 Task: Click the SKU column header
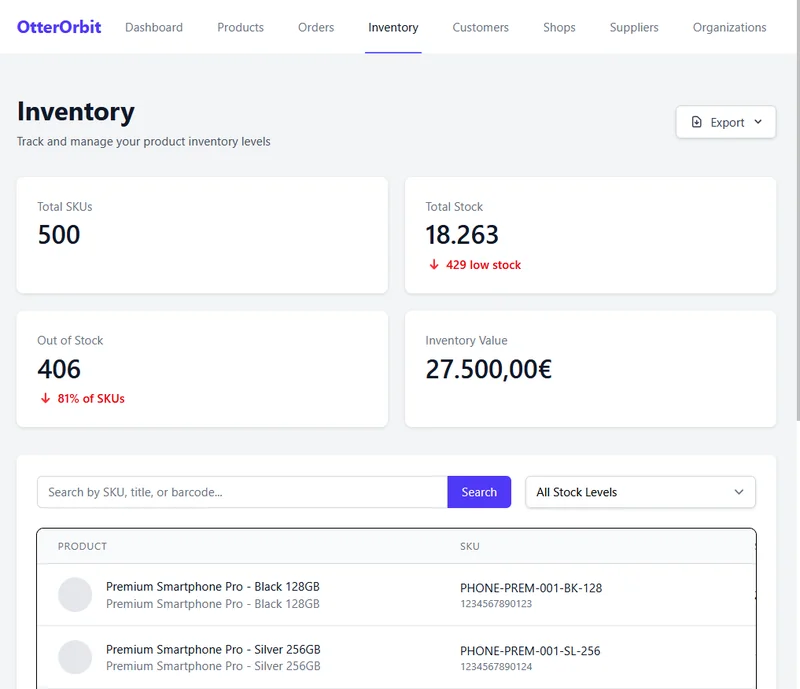[469, 546]
